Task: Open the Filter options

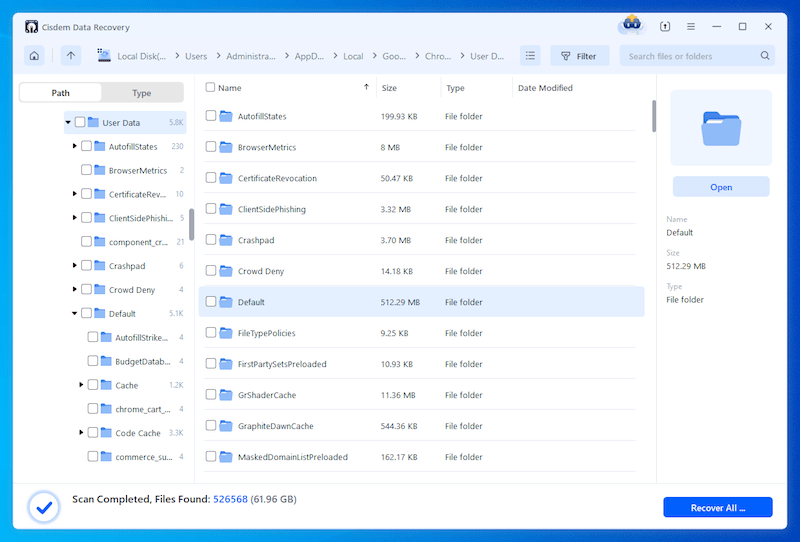Action: [580, 56]
